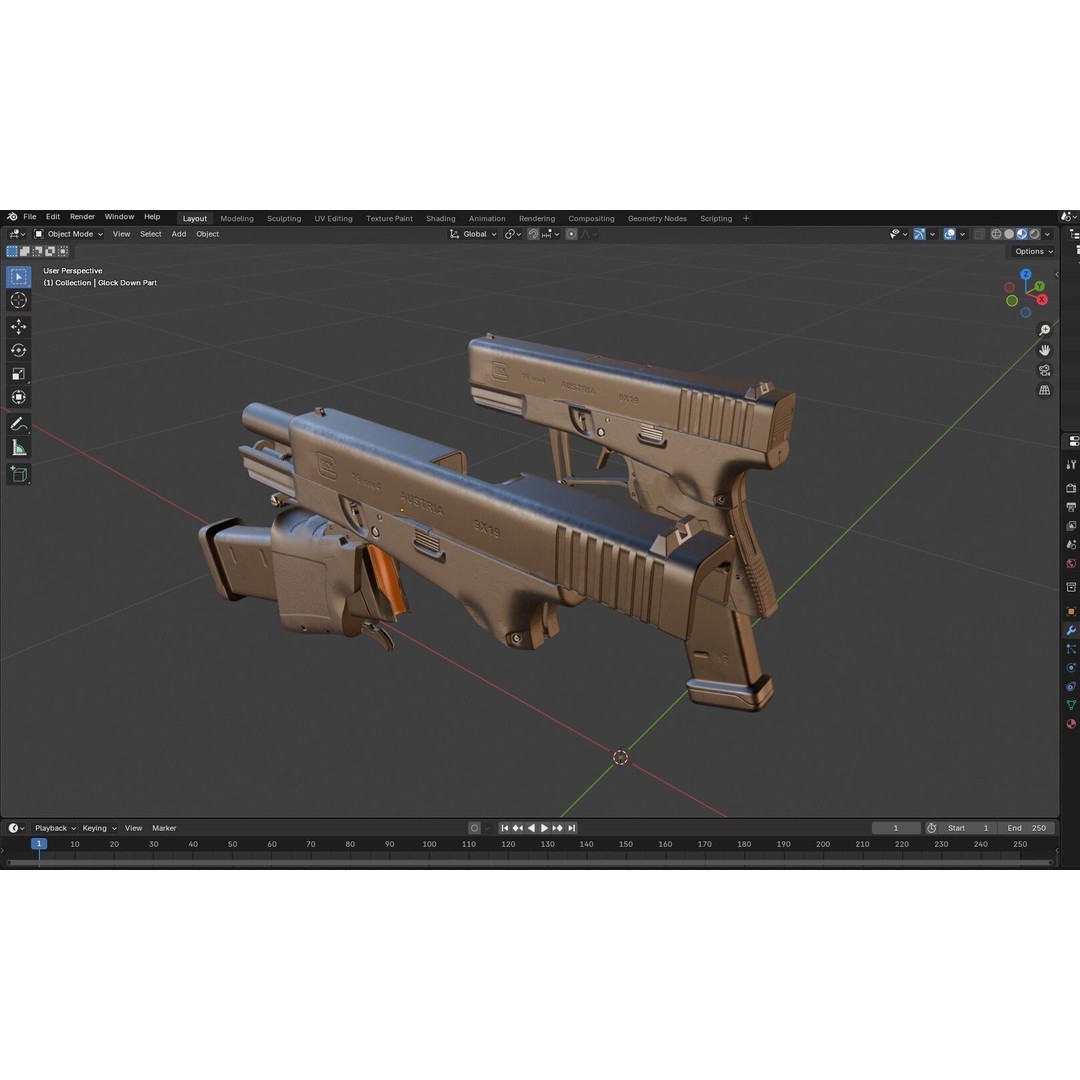
Task: Open the Physics properties icon
Action: click(x=1071, y=667)
